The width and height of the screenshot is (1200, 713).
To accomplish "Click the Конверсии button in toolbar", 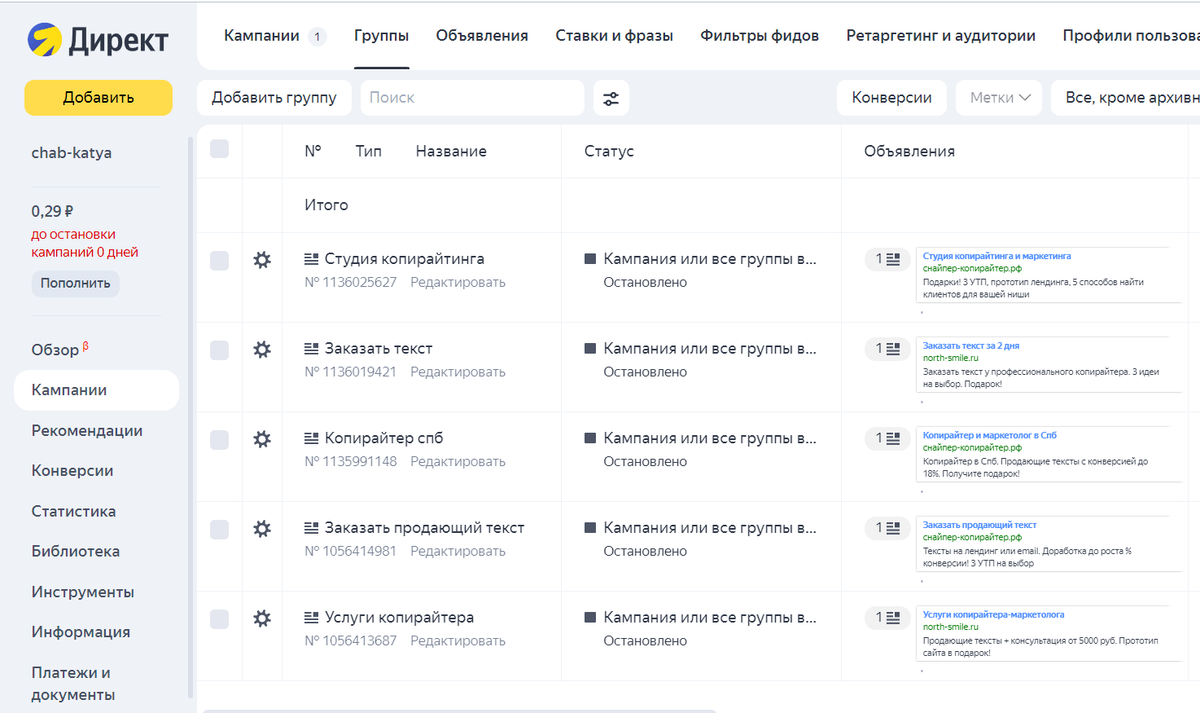I will 892,98.
